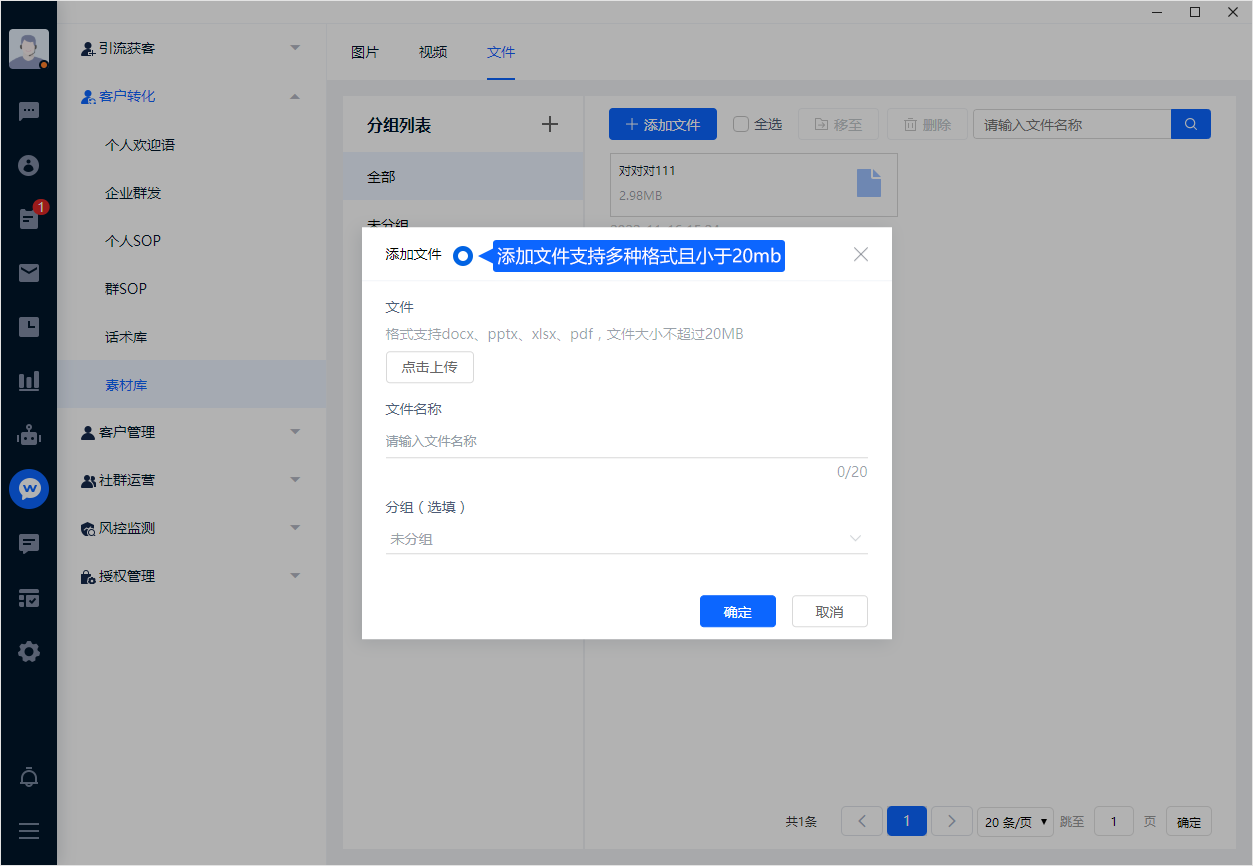Click the robot icon in sidebar

29,435
